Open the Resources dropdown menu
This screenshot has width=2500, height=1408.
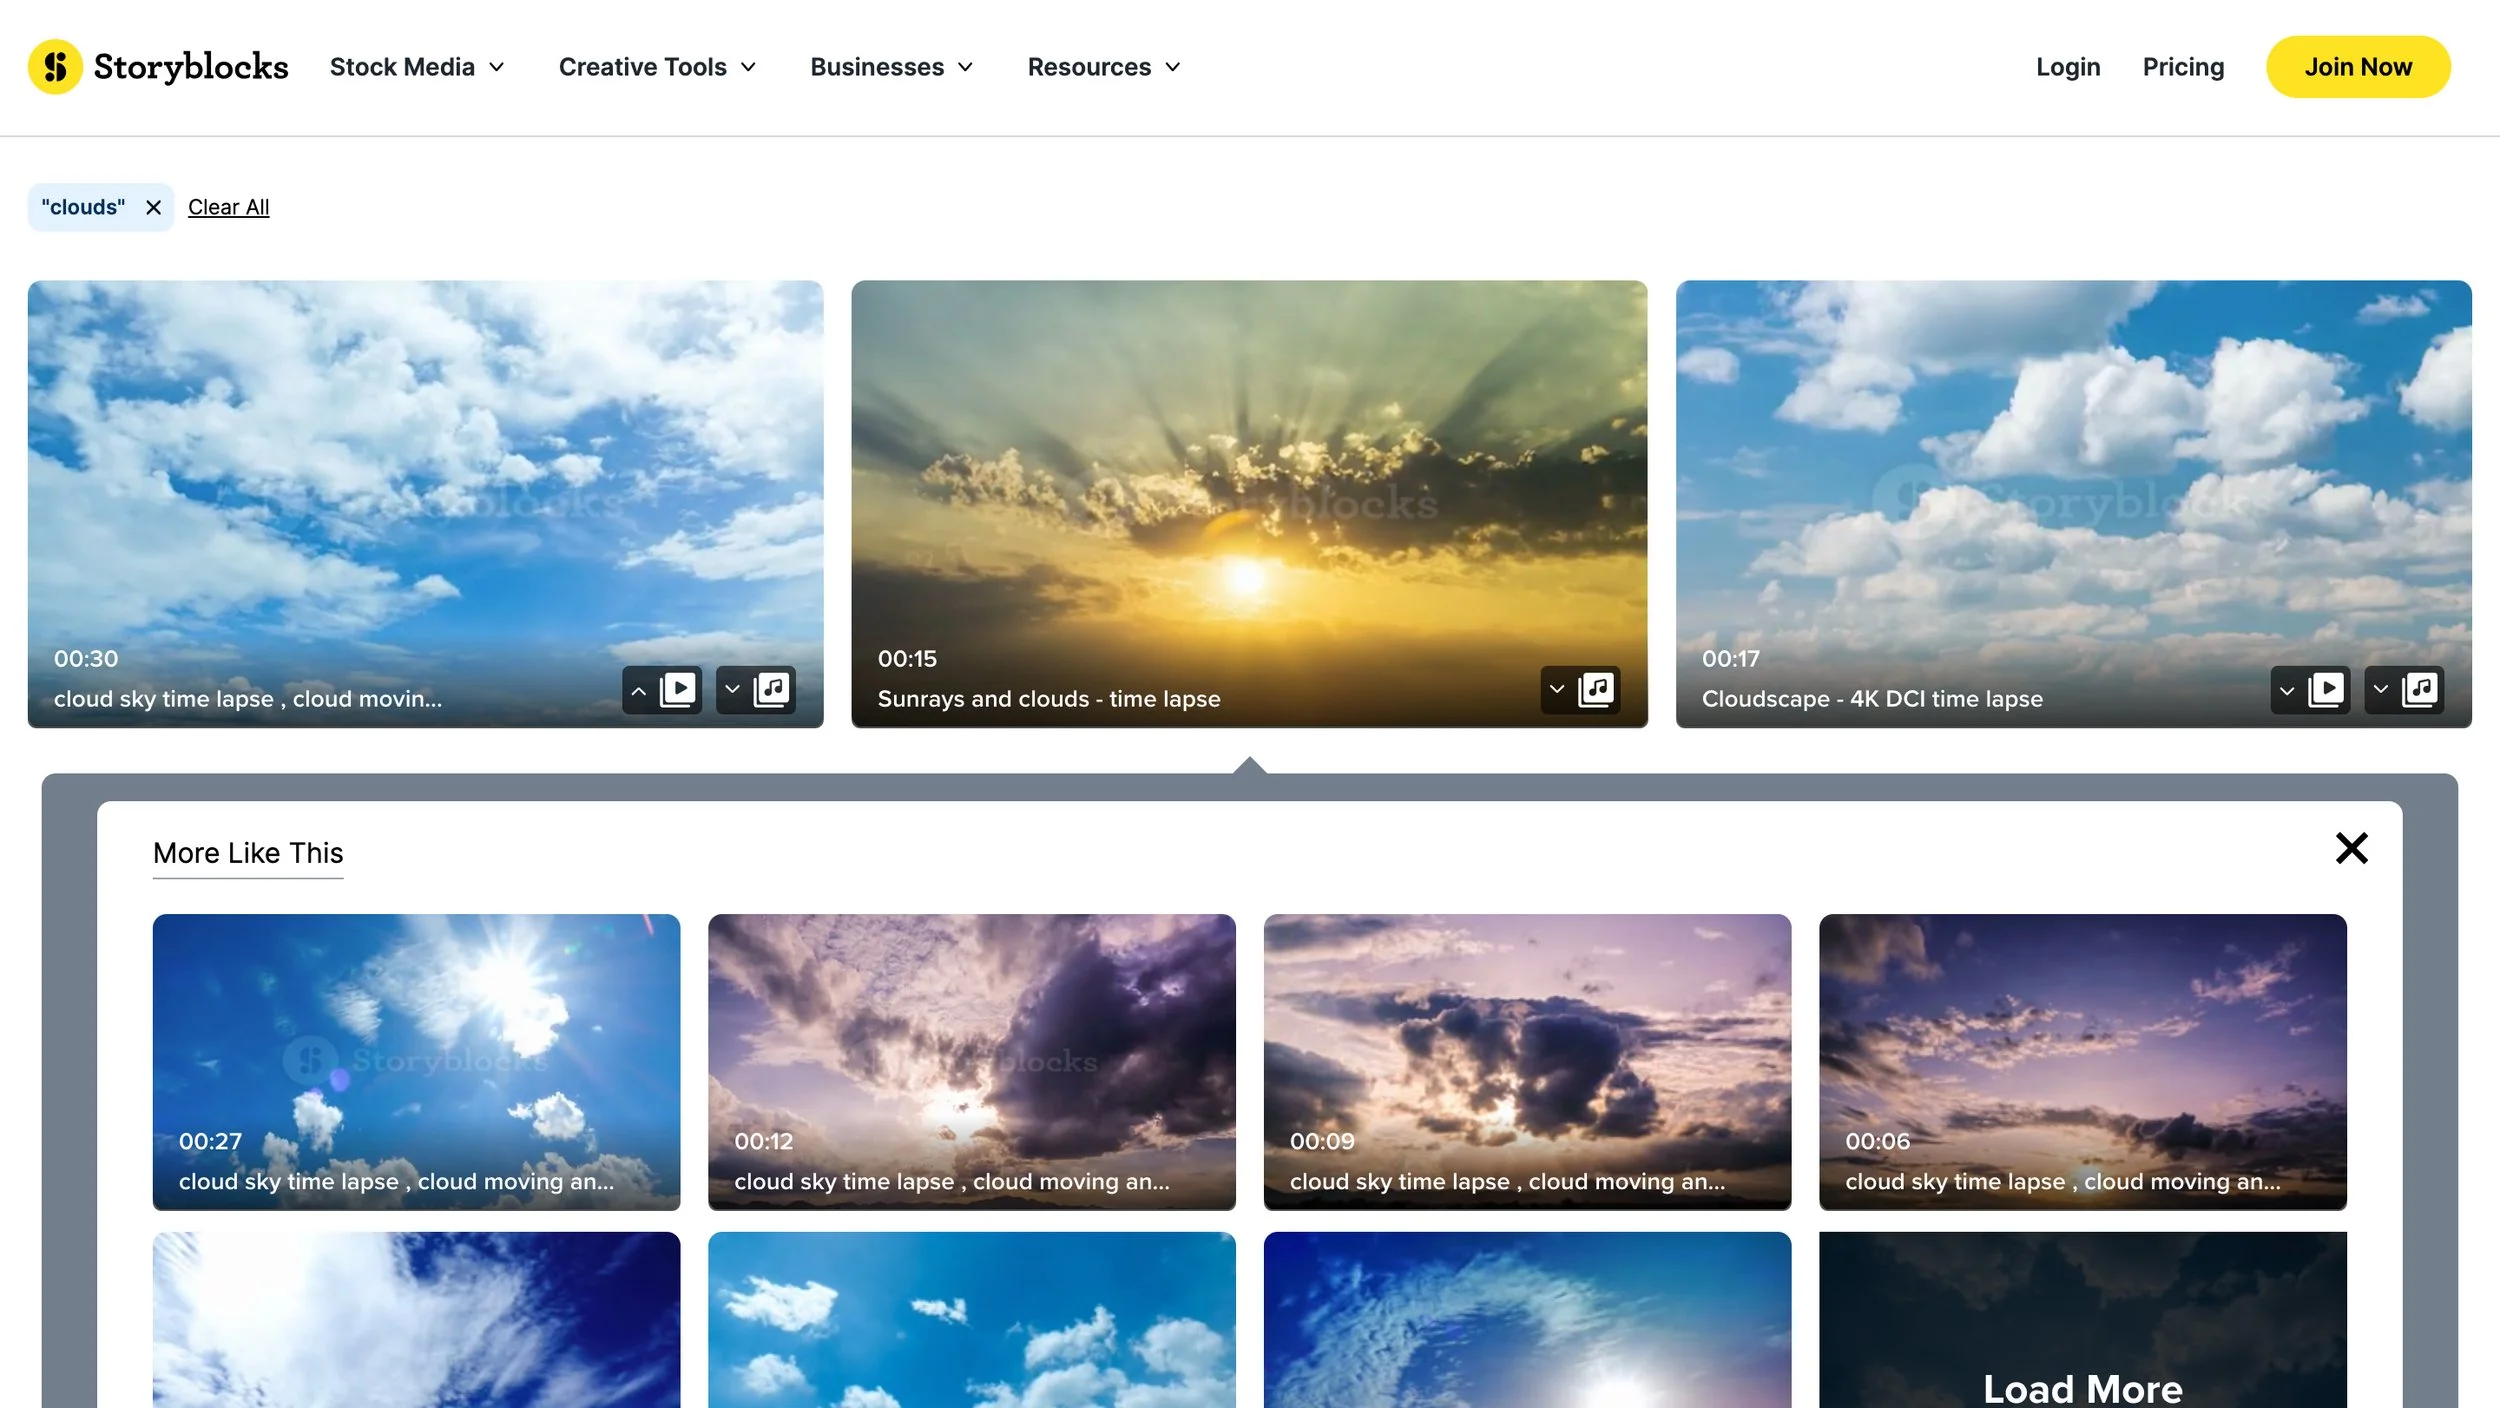pos(1104,67)
